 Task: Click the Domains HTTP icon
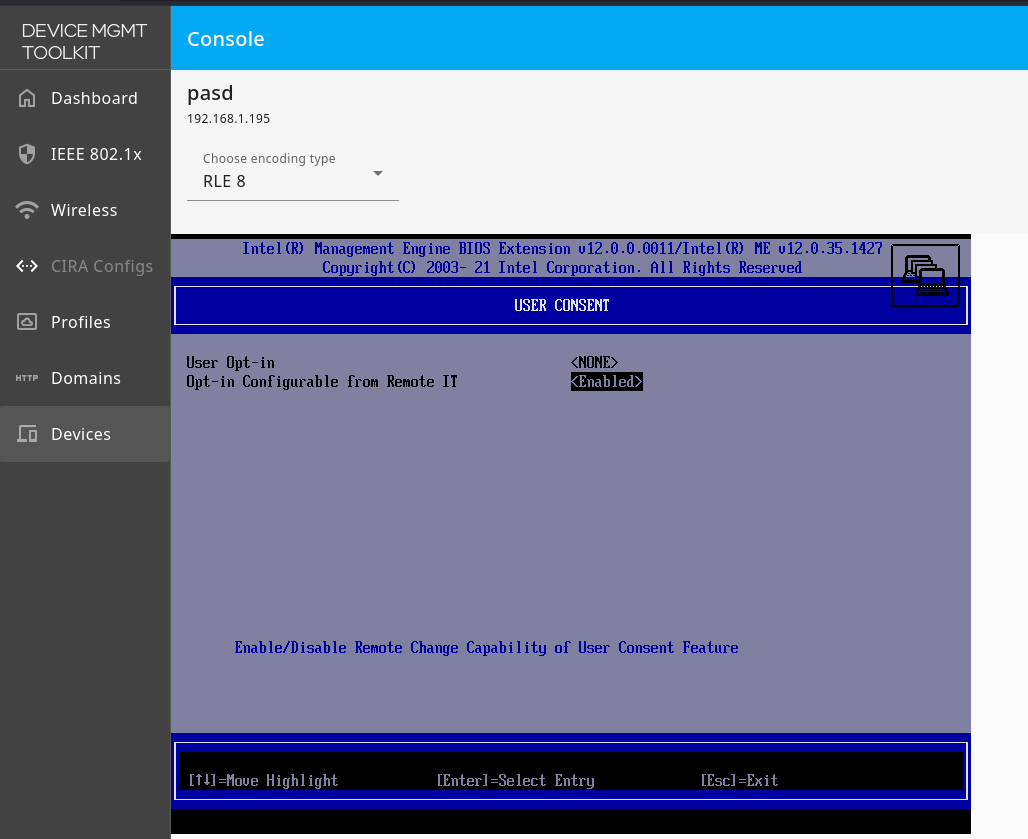tap(27, 378)
